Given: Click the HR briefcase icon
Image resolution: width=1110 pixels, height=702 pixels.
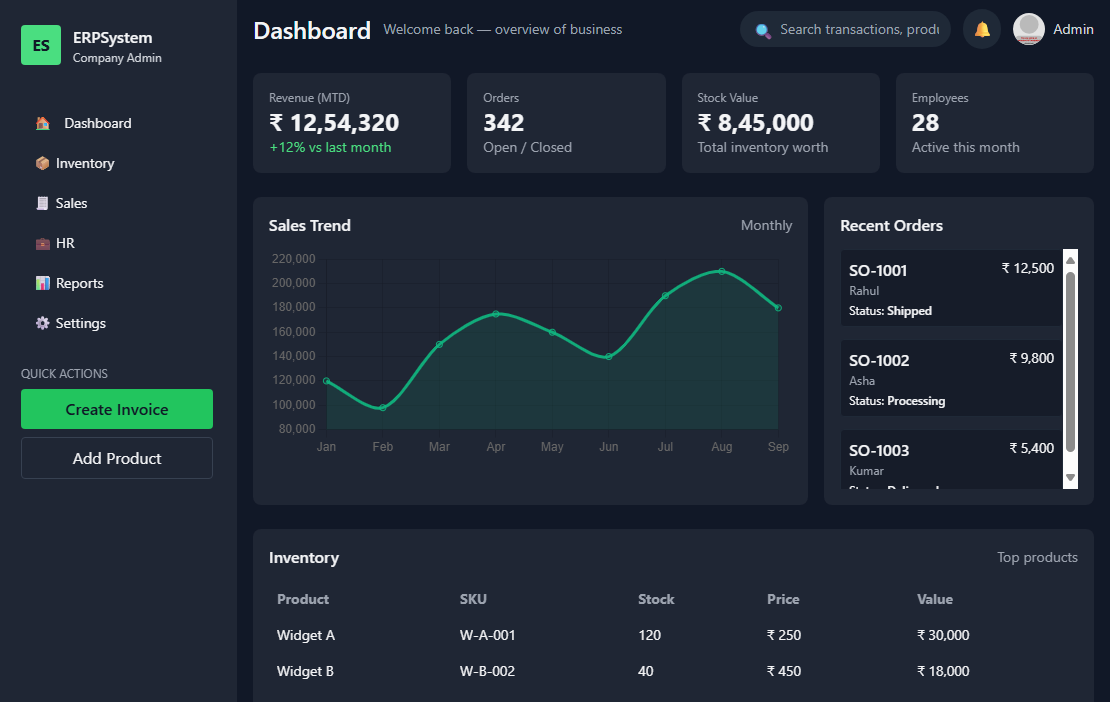Looking at the screenshot, I should (x=42, y=243).
